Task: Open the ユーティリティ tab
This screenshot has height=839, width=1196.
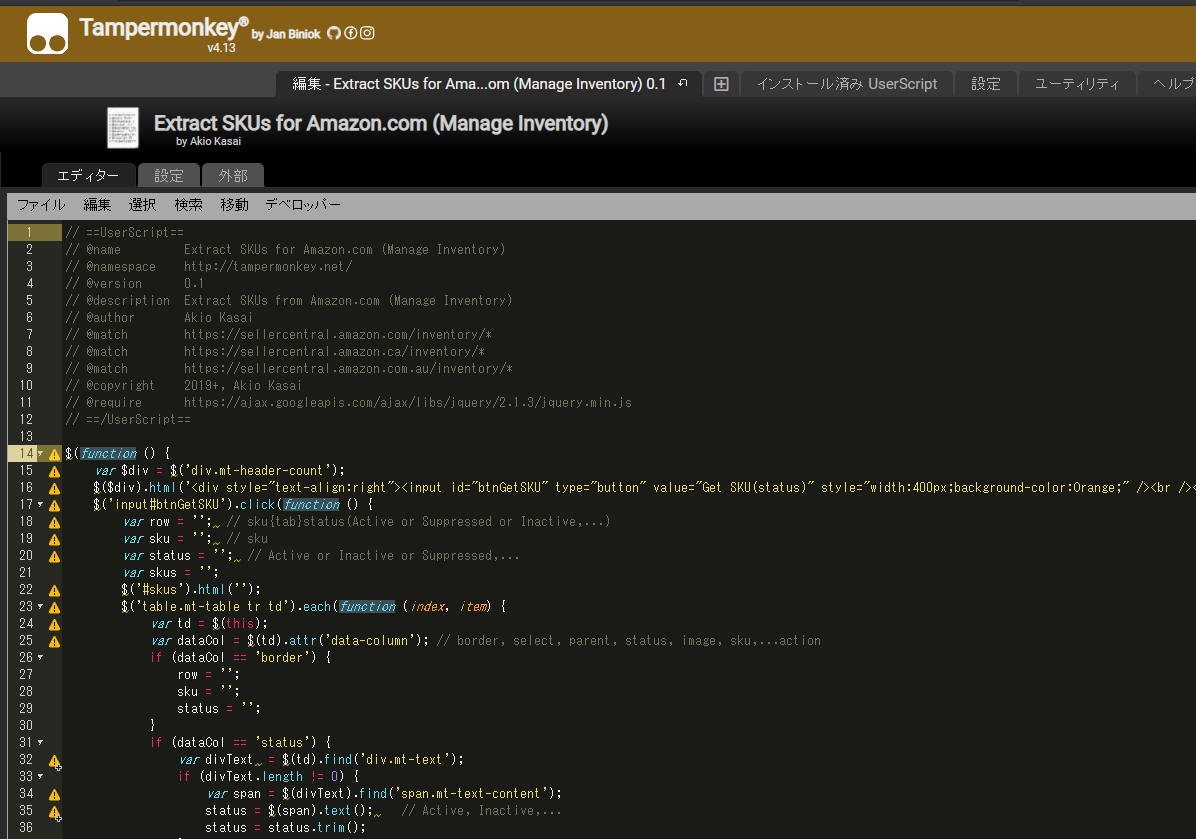Action: pyautogui.click(x=1077, y=84)
